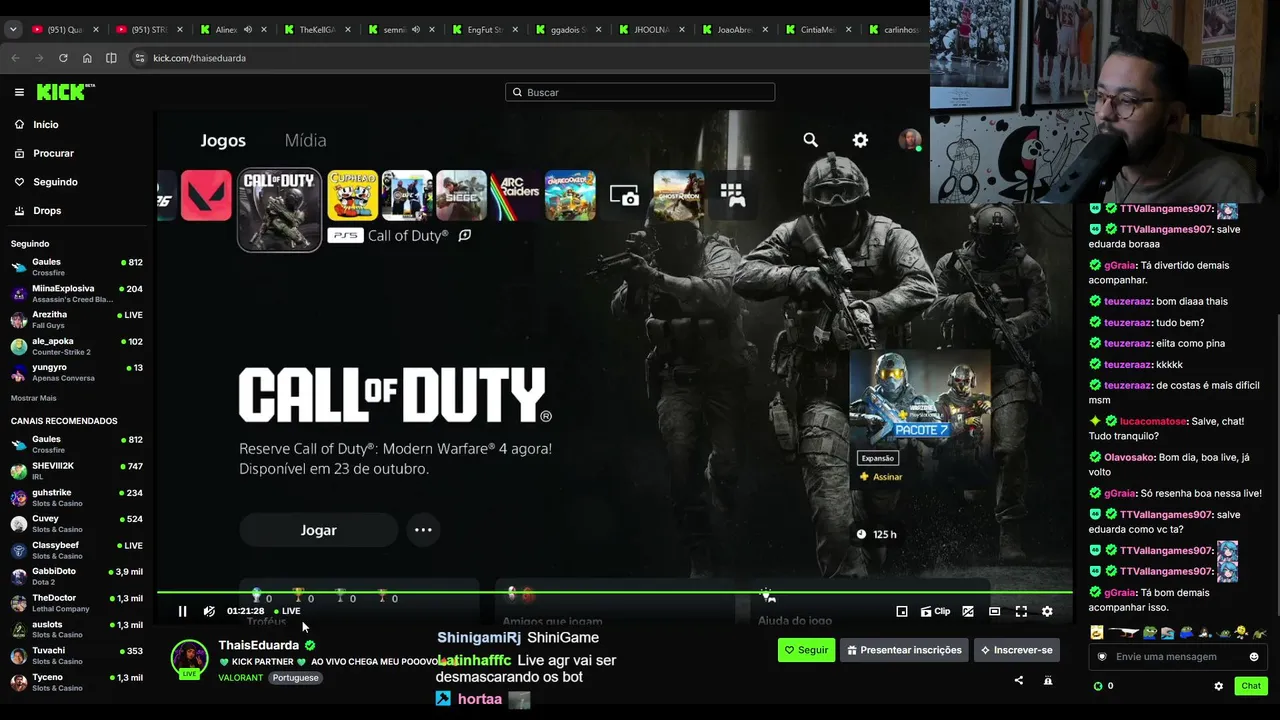
Task: Open Tuvachi recommended channel
Action: point(77,656)
